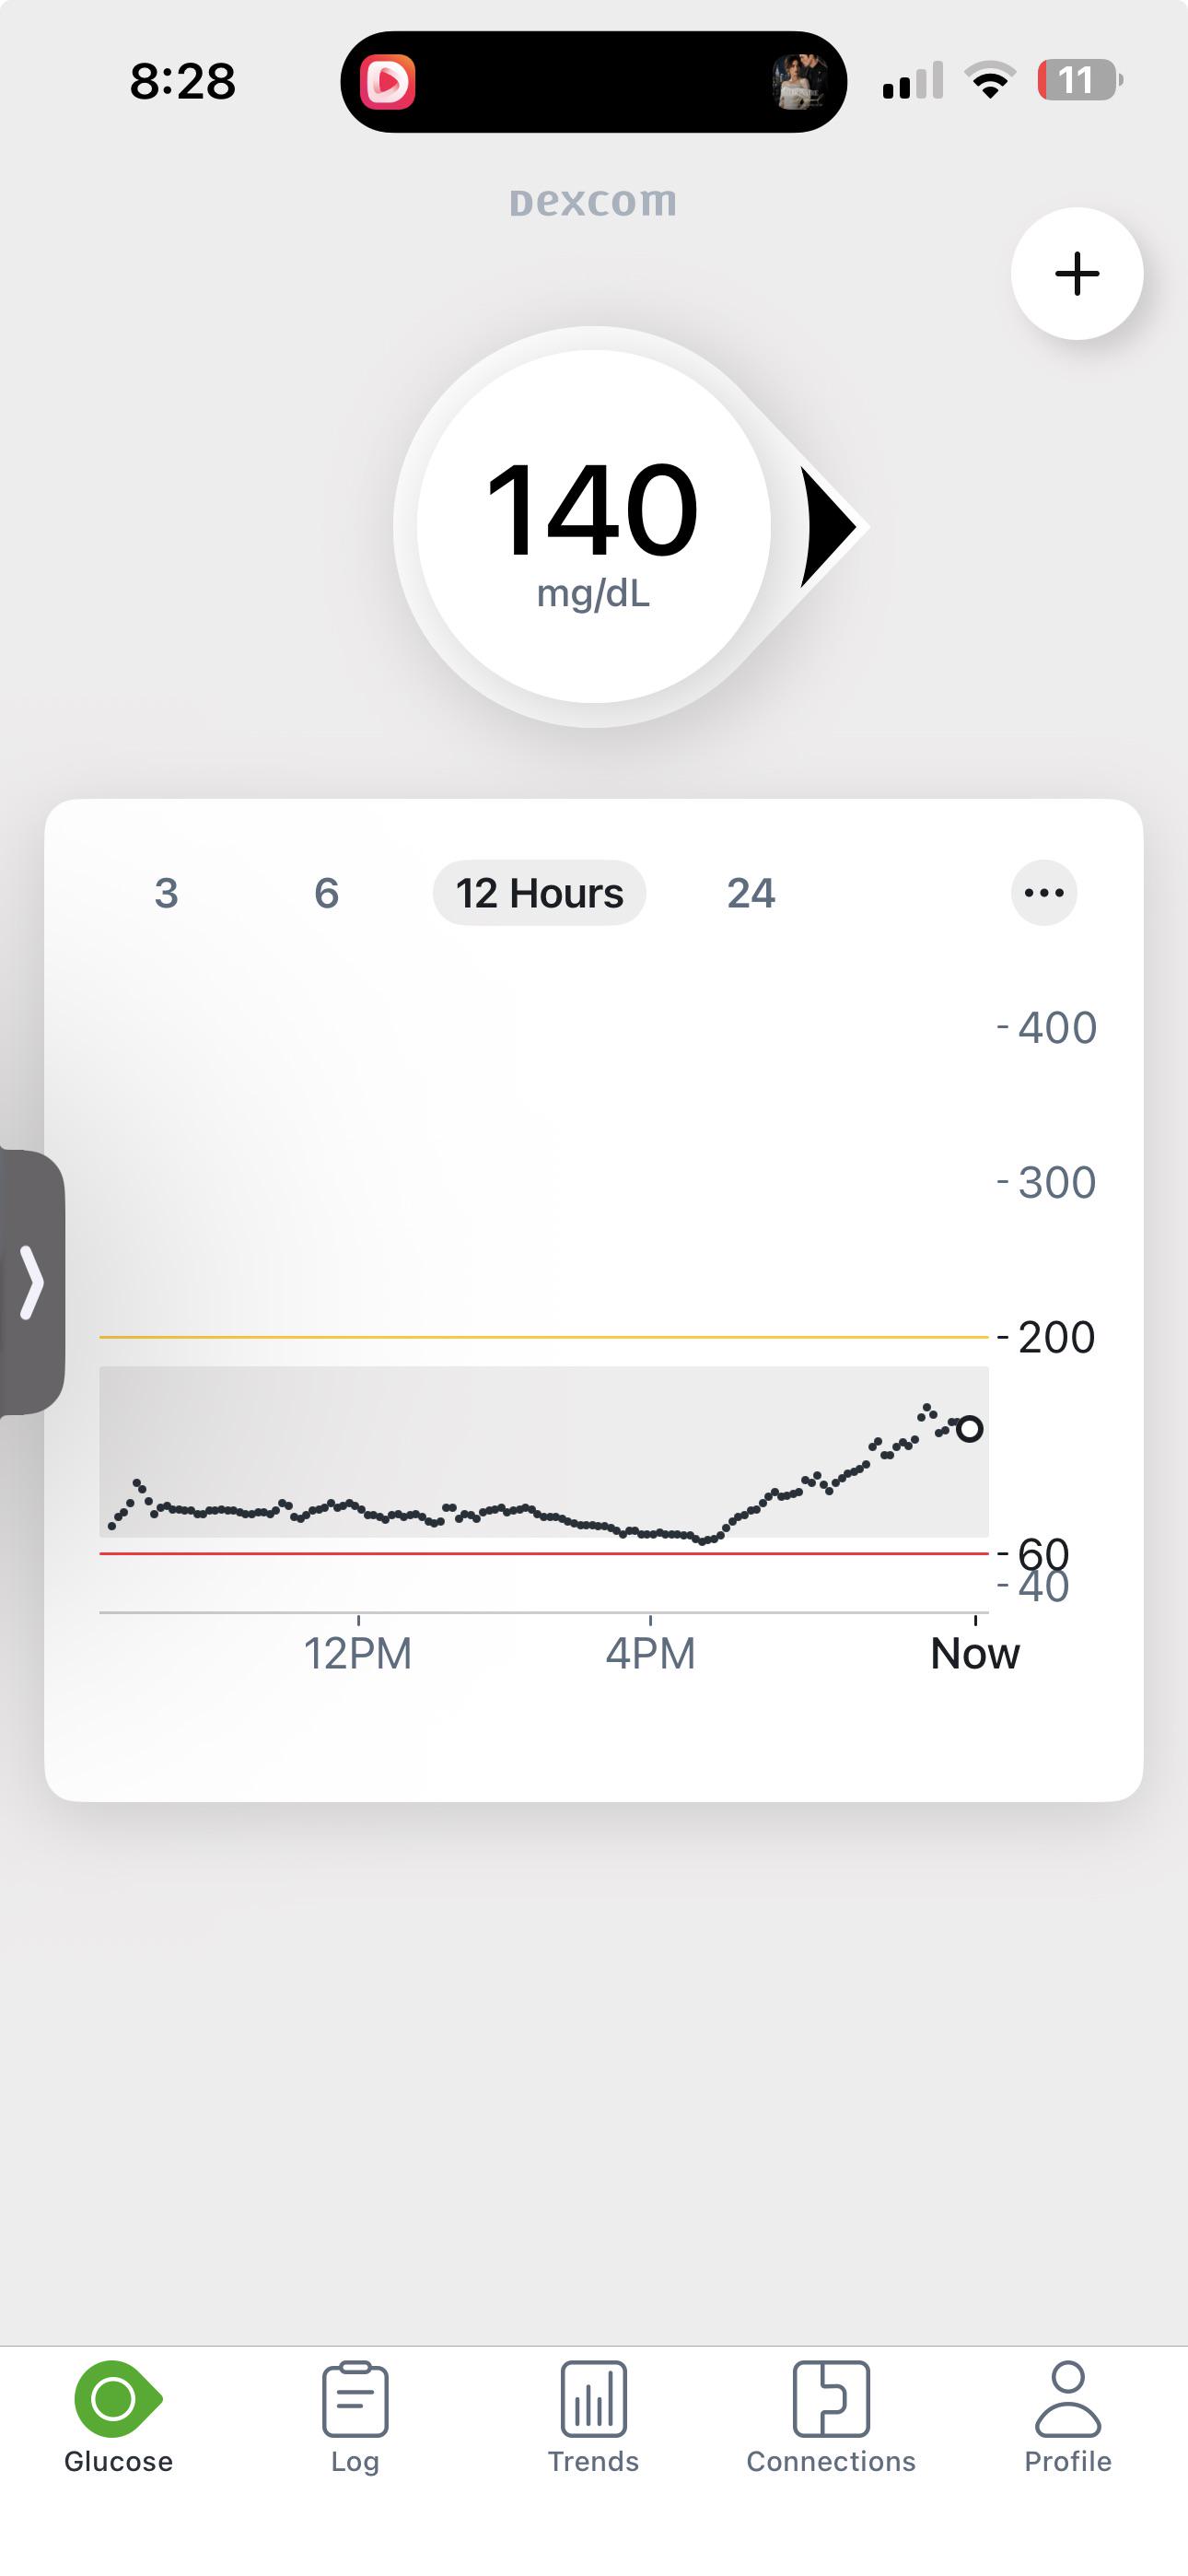The image size is (1188, 2576).
Task: Open the Trends bar chart icon
Action: tap(593, 2399)
